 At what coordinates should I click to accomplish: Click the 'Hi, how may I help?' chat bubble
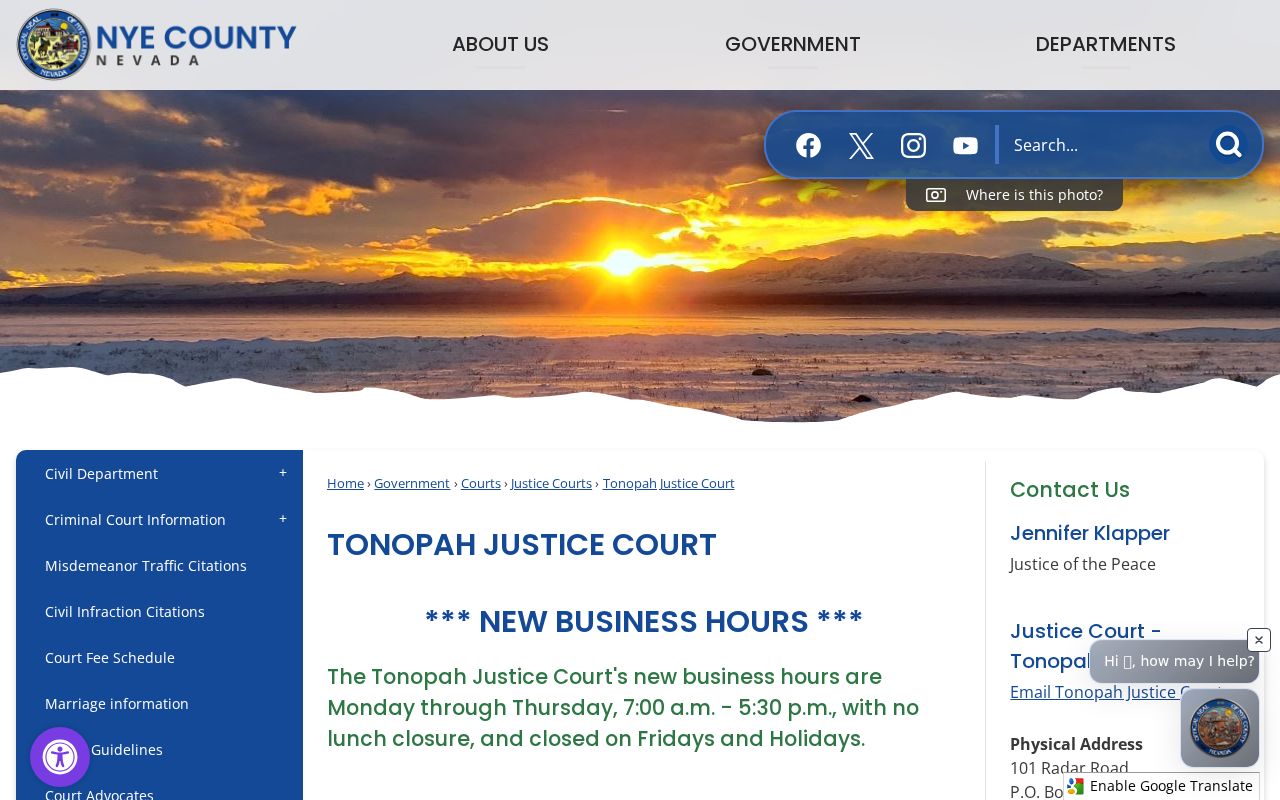point(1175,661)
